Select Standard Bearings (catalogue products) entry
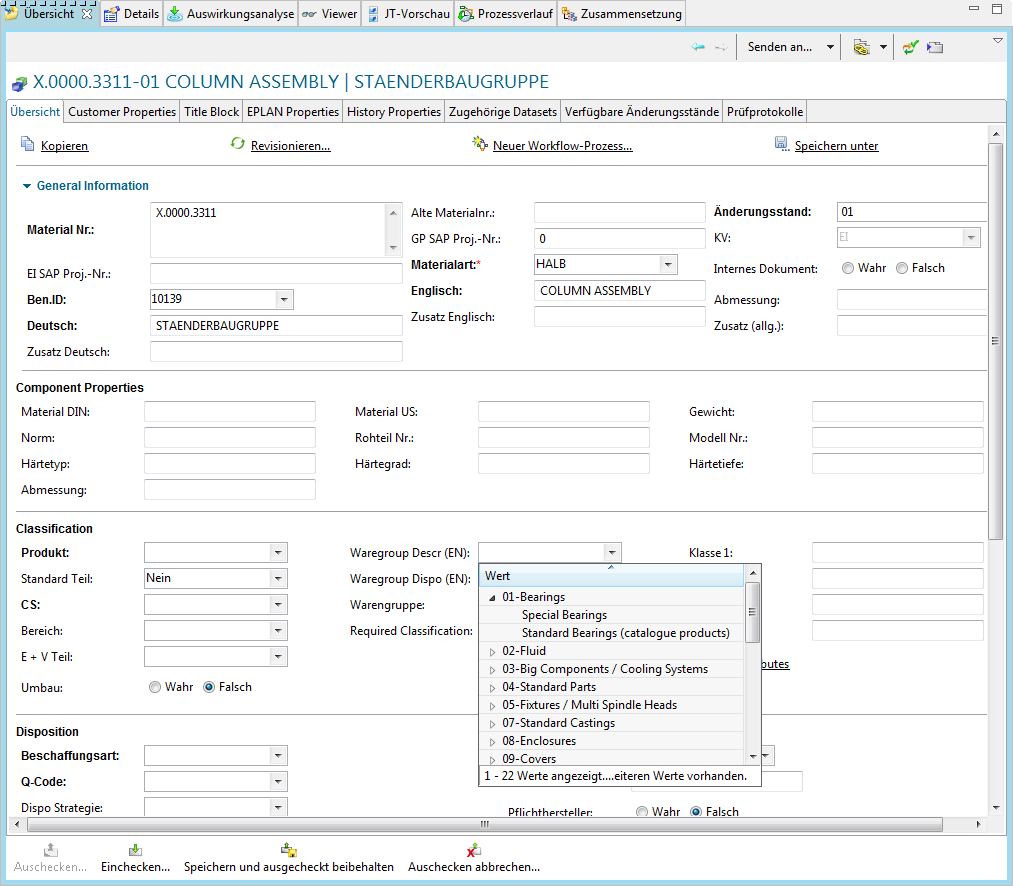 point(625,633)
